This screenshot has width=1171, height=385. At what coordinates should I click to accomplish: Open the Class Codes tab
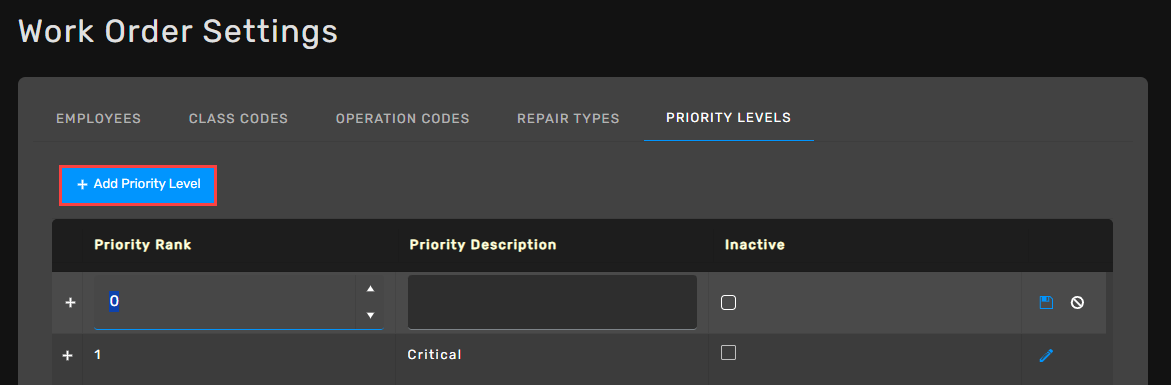[x=238, y=119]
